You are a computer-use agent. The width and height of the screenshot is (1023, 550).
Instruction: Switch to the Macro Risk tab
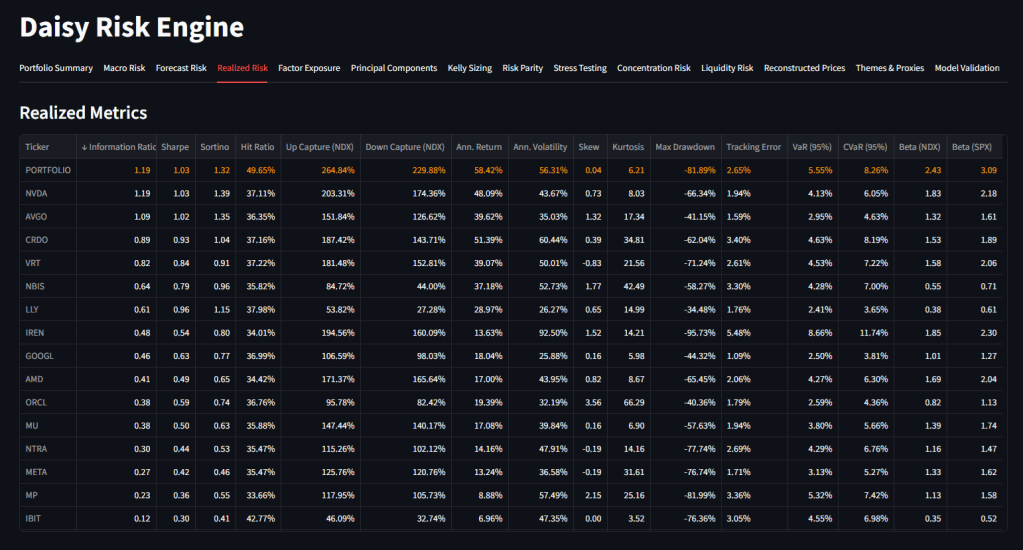124,68
